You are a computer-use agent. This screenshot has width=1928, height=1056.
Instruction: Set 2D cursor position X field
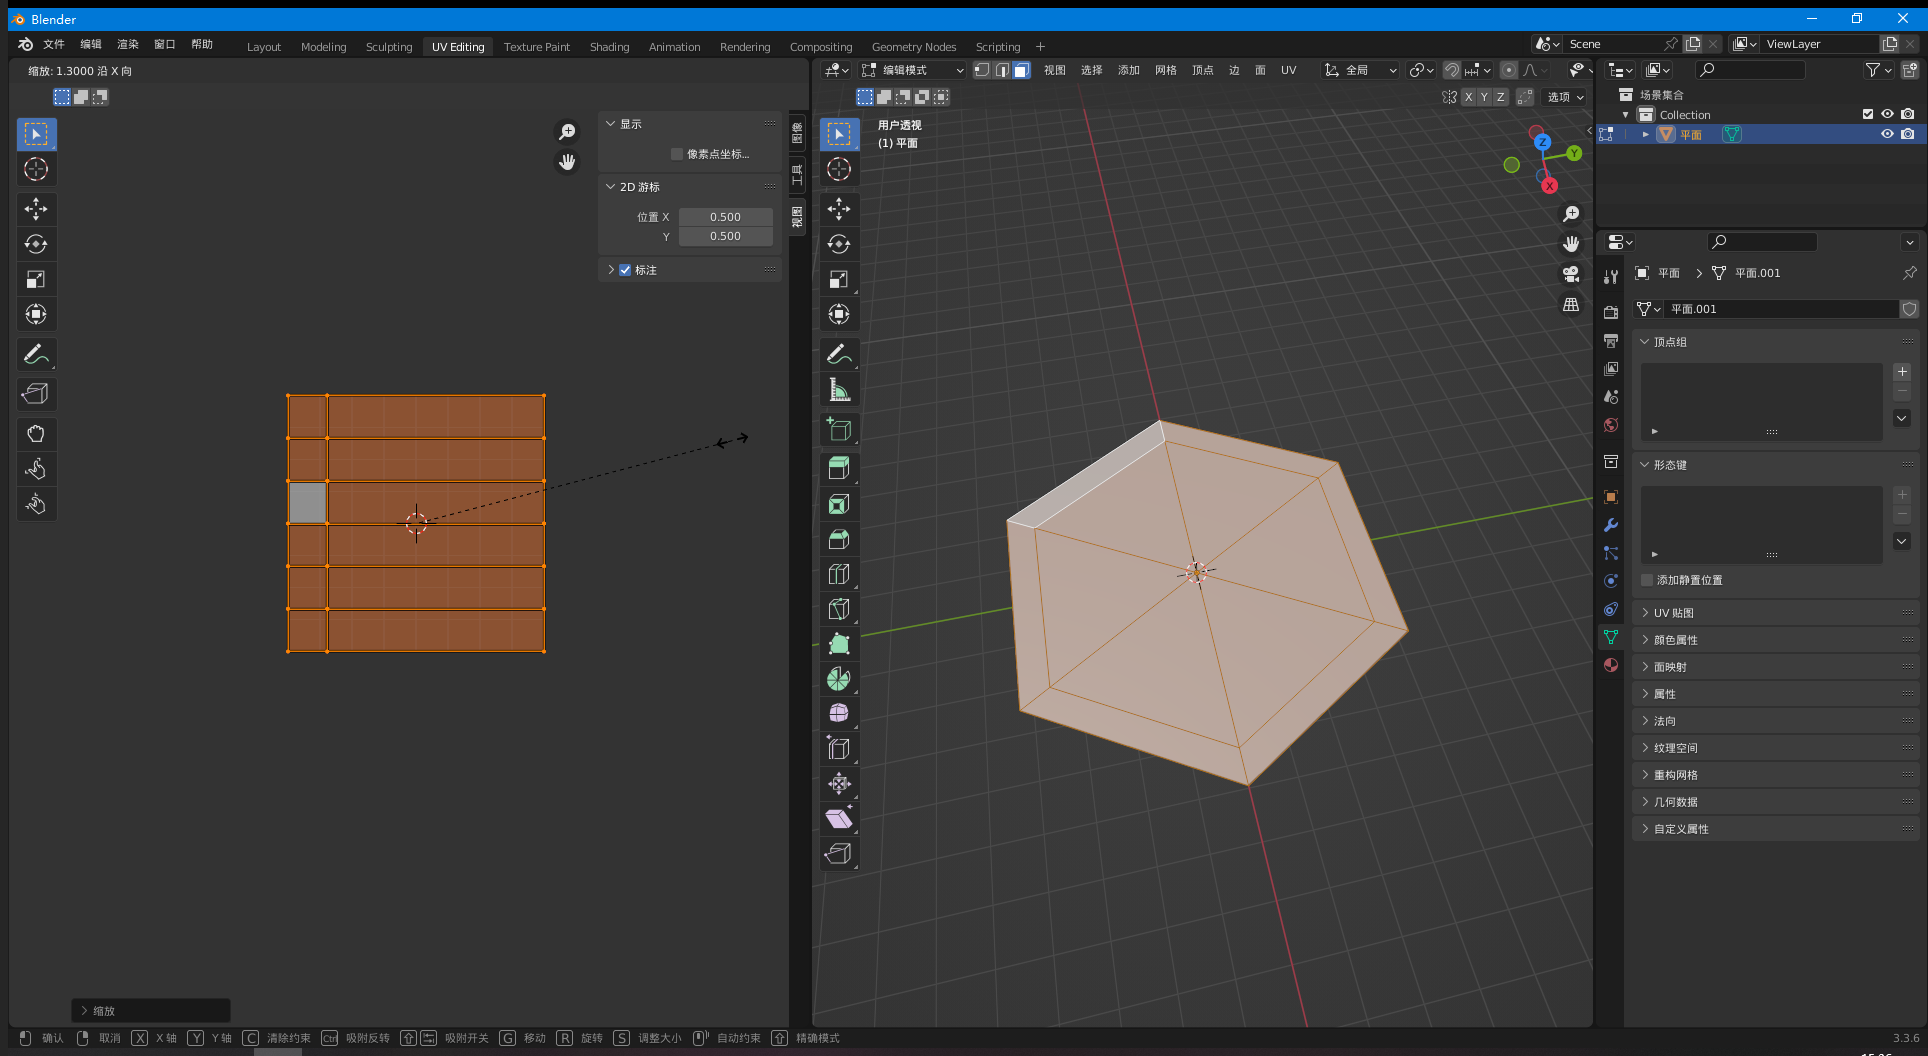point(725,217)
